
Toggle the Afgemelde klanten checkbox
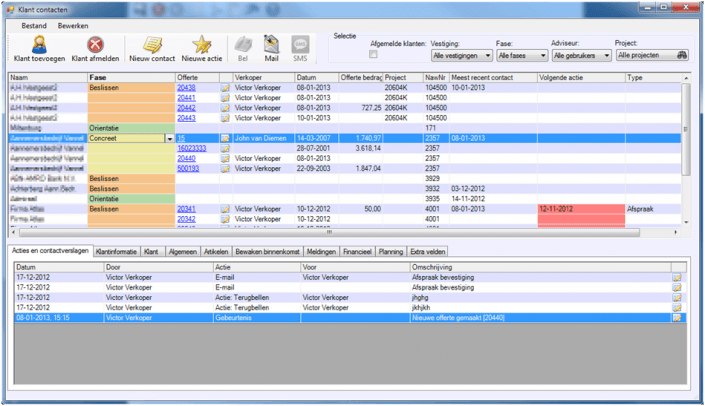tap(374, 55)
